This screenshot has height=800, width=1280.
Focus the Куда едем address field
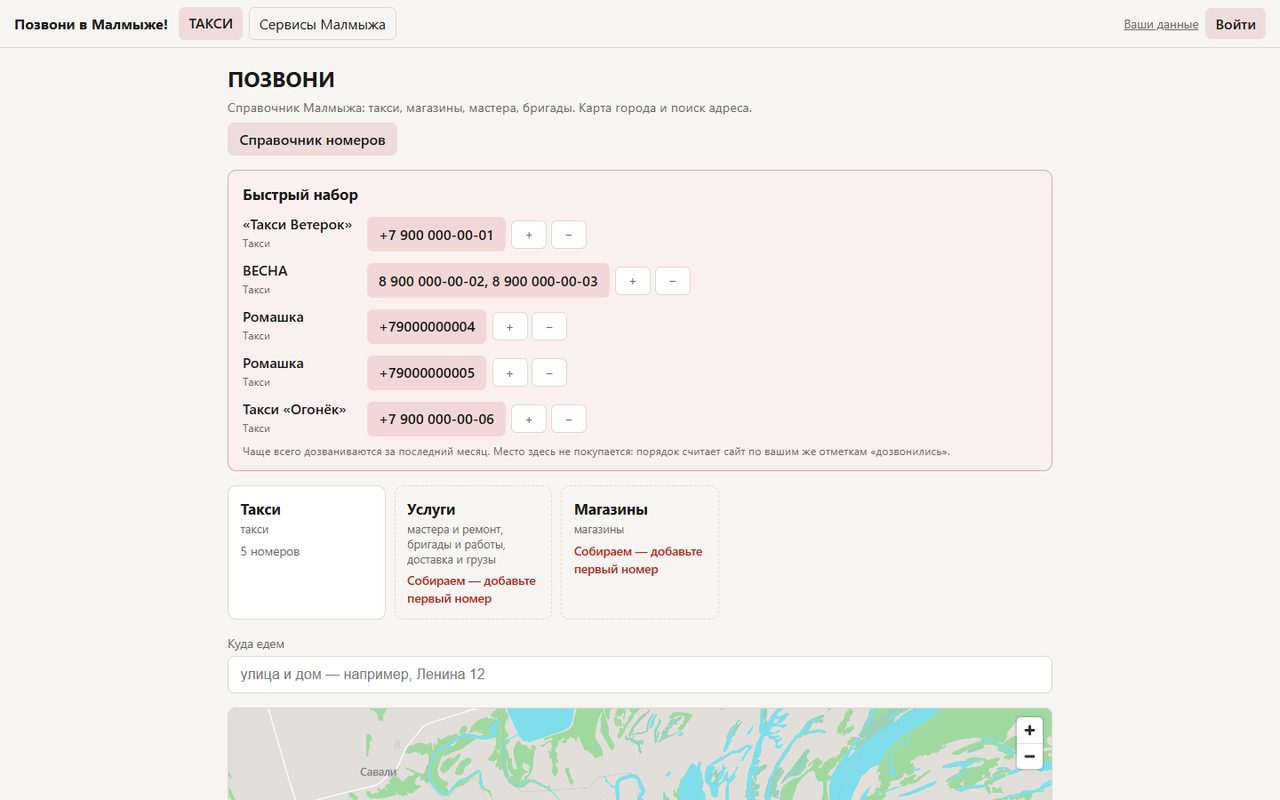tap(640, 674)
